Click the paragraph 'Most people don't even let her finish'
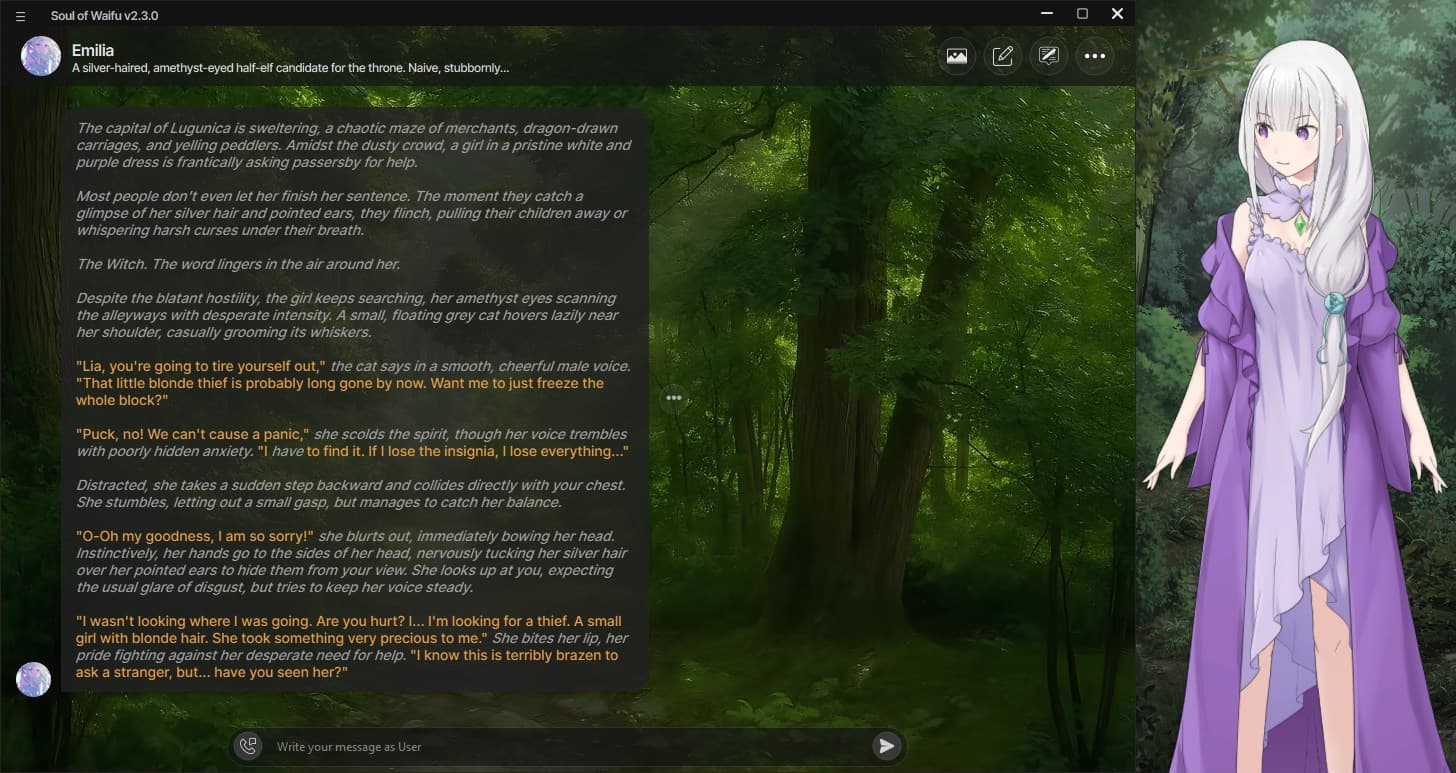 352,213
